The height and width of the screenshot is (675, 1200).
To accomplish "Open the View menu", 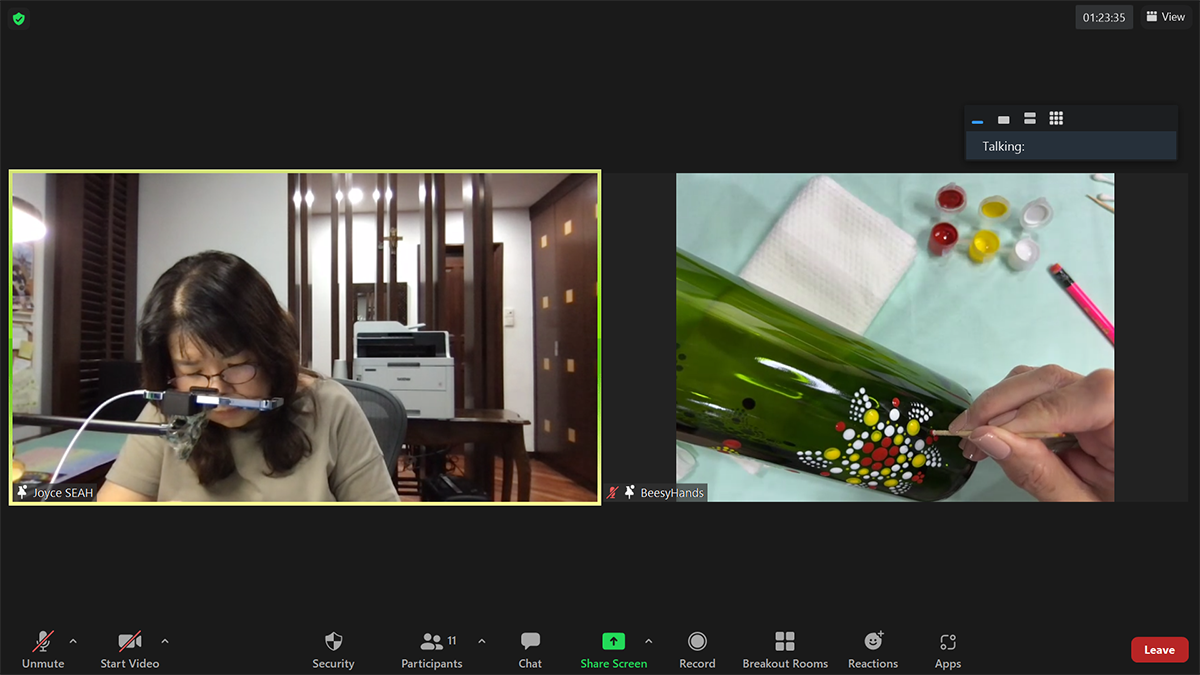I will click(1164, 16).
